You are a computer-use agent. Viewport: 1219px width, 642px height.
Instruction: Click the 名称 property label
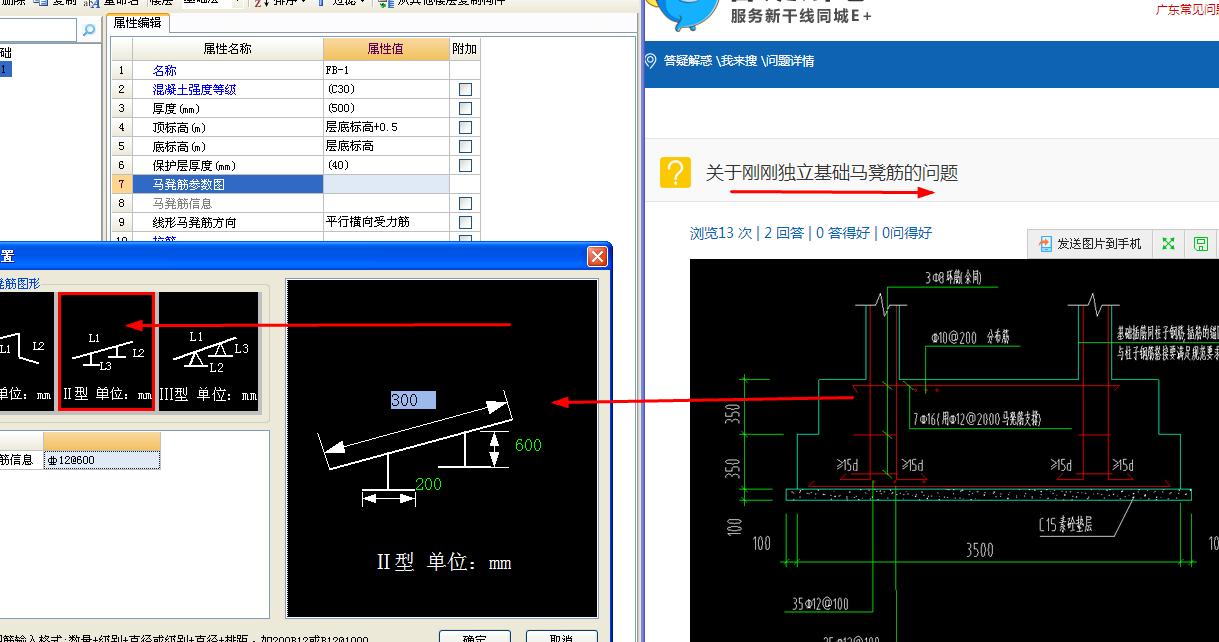(x=165, y=71)
